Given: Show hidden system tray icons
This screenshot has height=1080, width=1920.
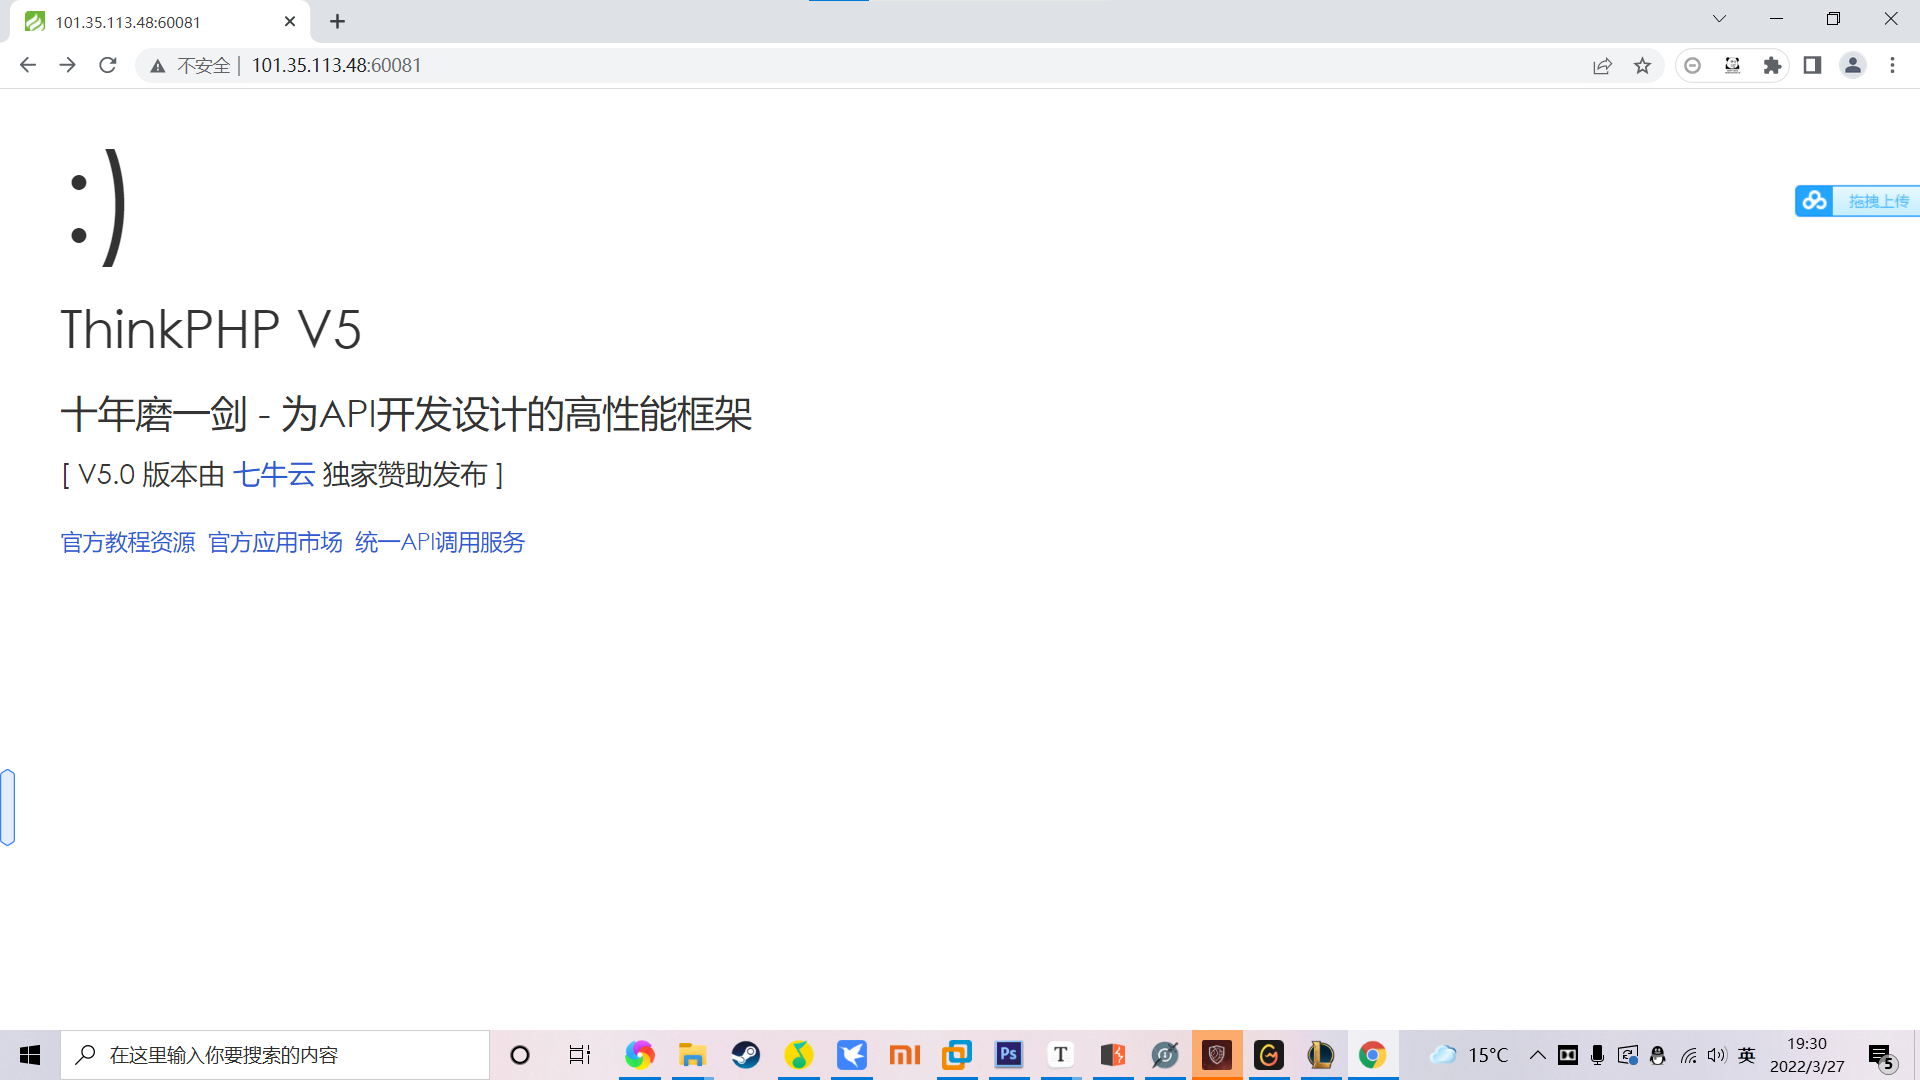Looking at the screenshot, I should 1537,1055.
